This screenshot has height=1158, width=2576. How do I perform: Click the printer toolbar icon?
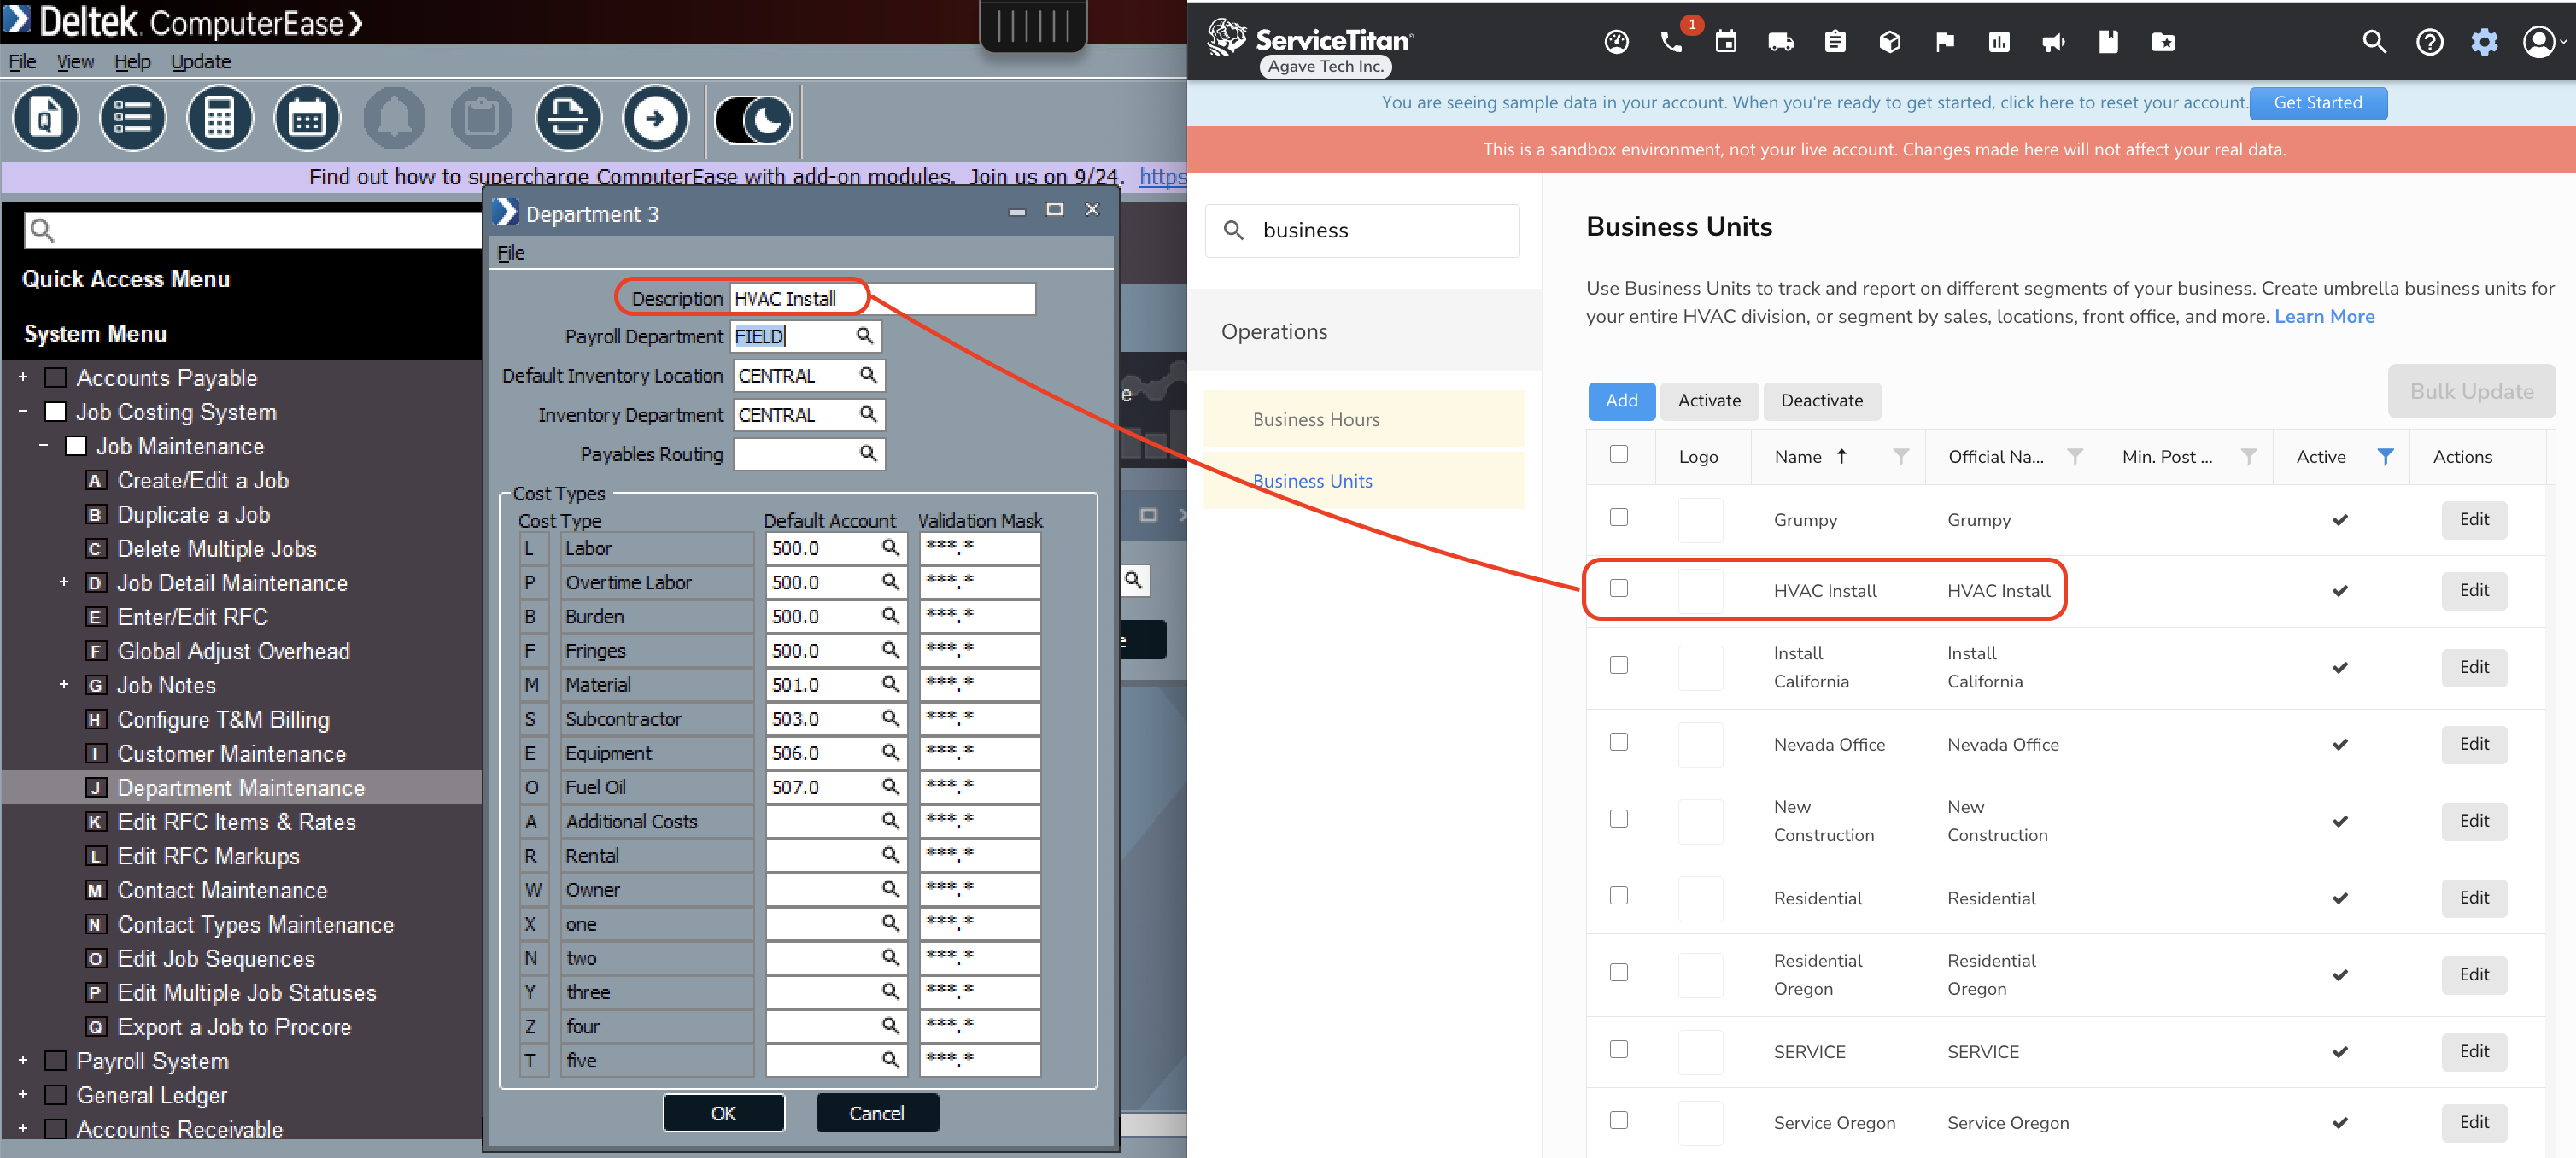[x=568, y=118]
